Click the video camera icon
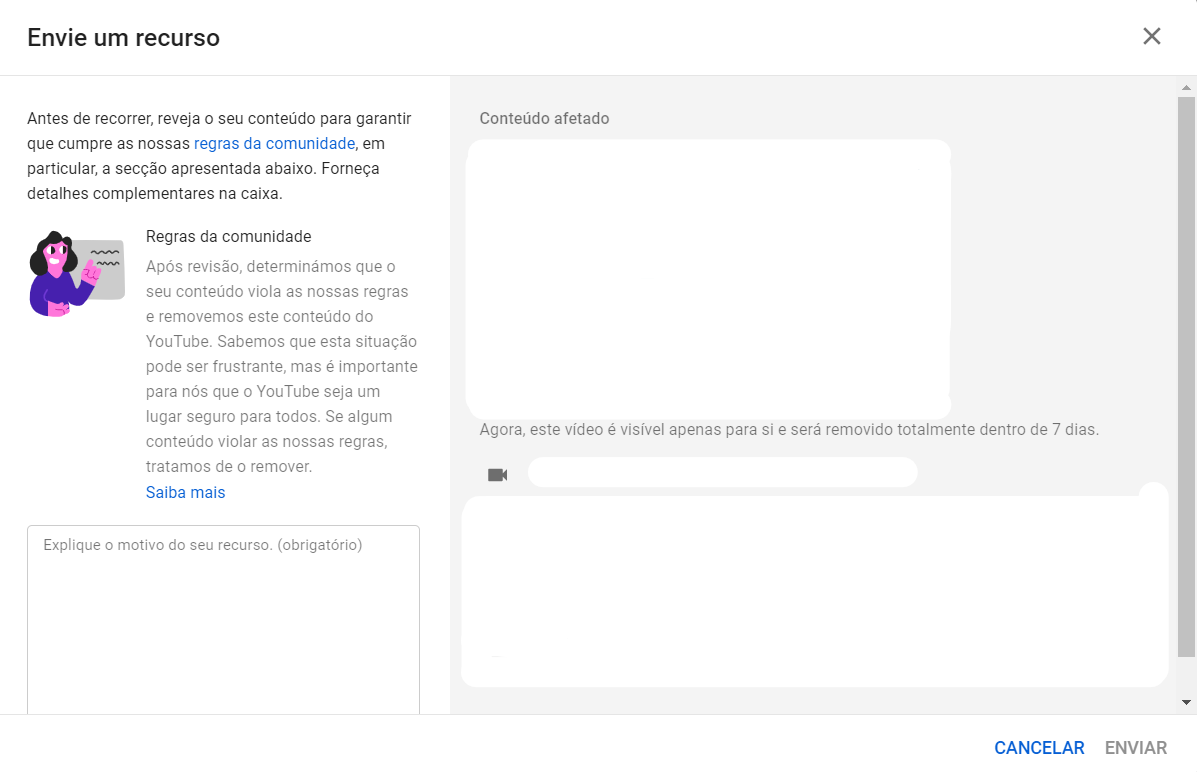The image size is (1197, 772). 498,475
